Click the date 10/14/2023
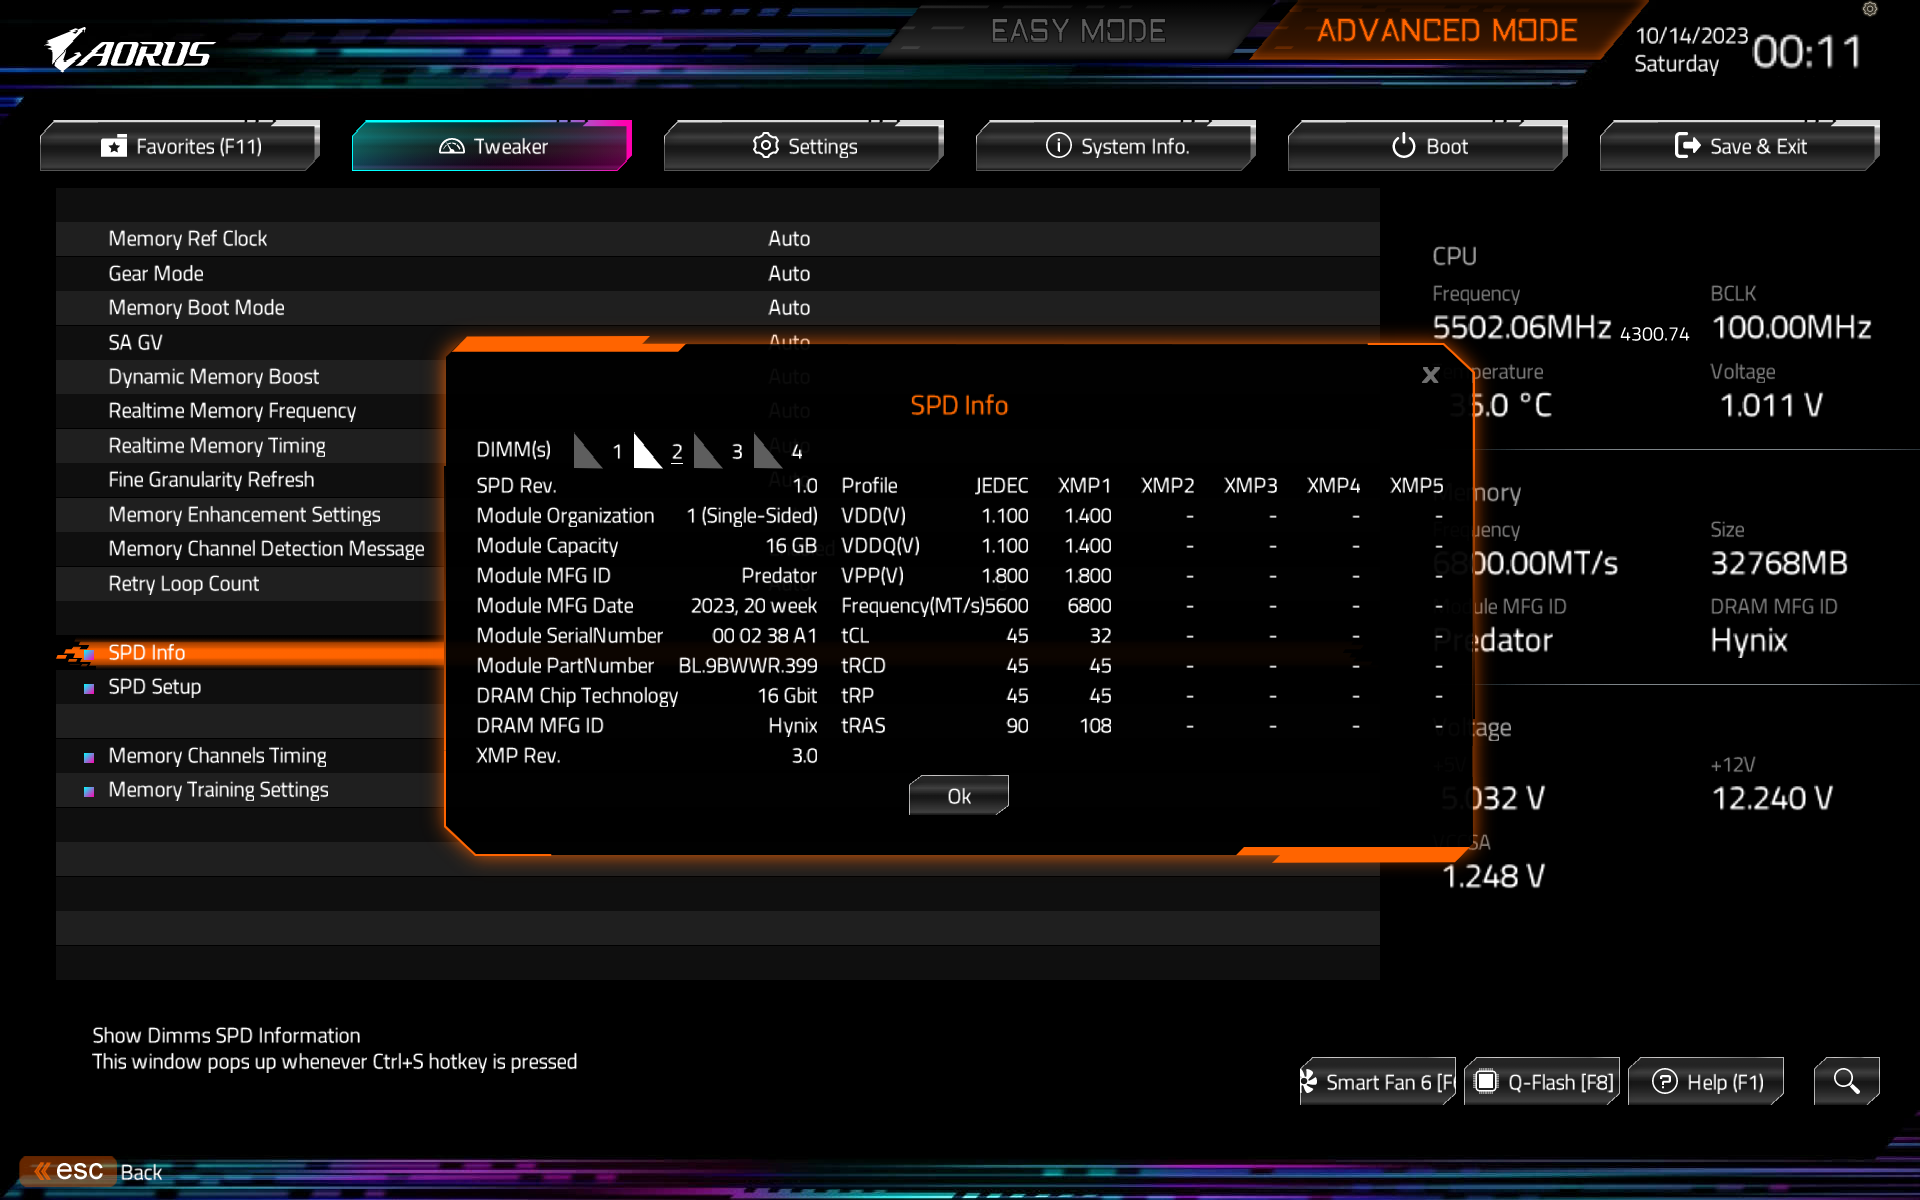This screenshot has height=1200, width=1920. point(1691,36)
